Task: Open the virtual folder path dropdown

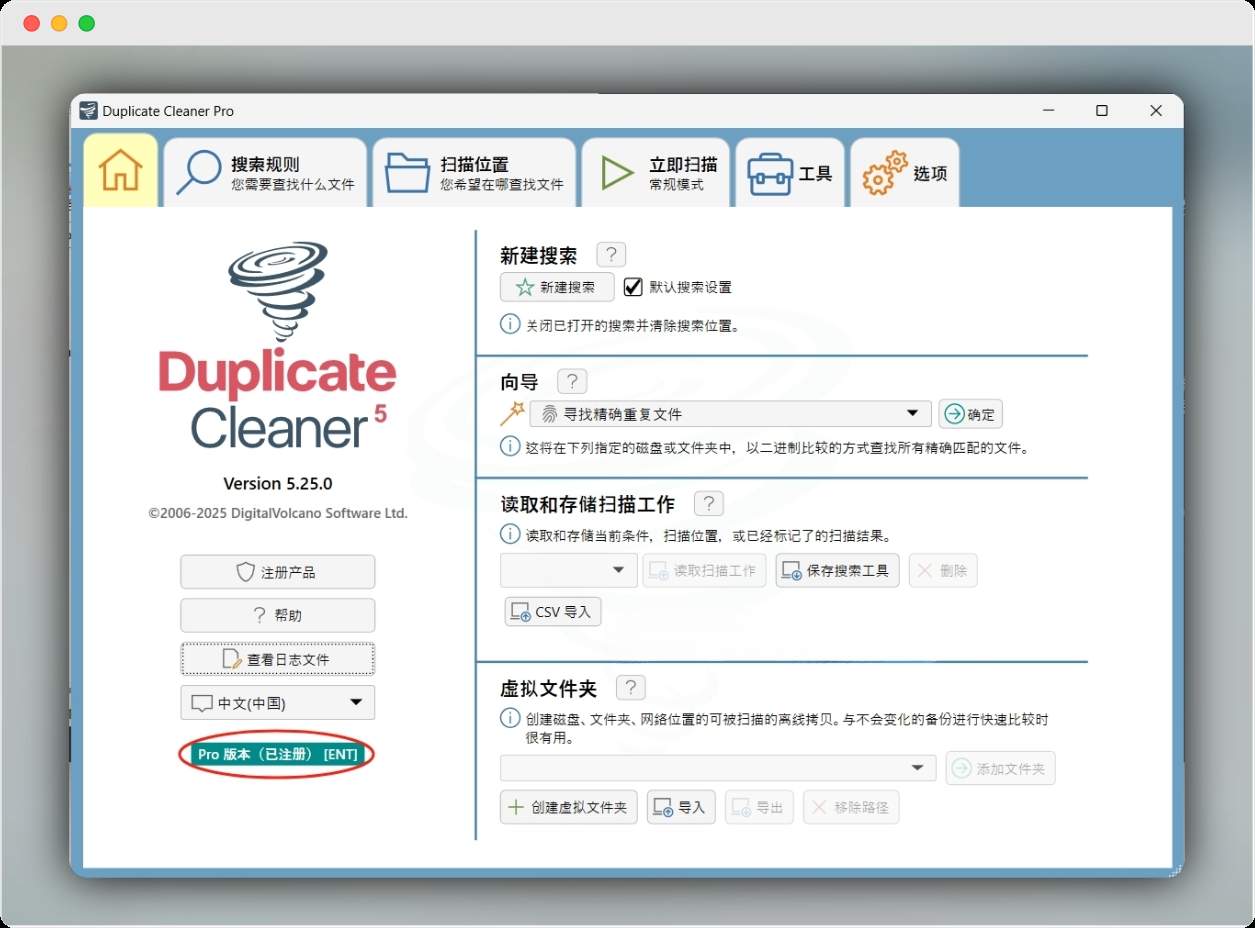Action: click(x=718, y=768)
